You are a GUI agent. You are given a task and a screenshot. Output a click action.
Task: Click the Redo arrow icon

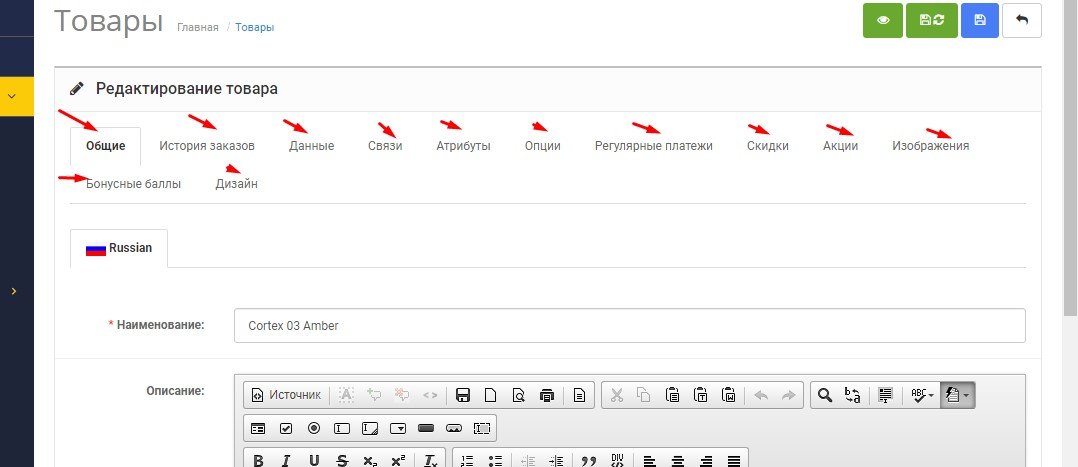(789, 395)
